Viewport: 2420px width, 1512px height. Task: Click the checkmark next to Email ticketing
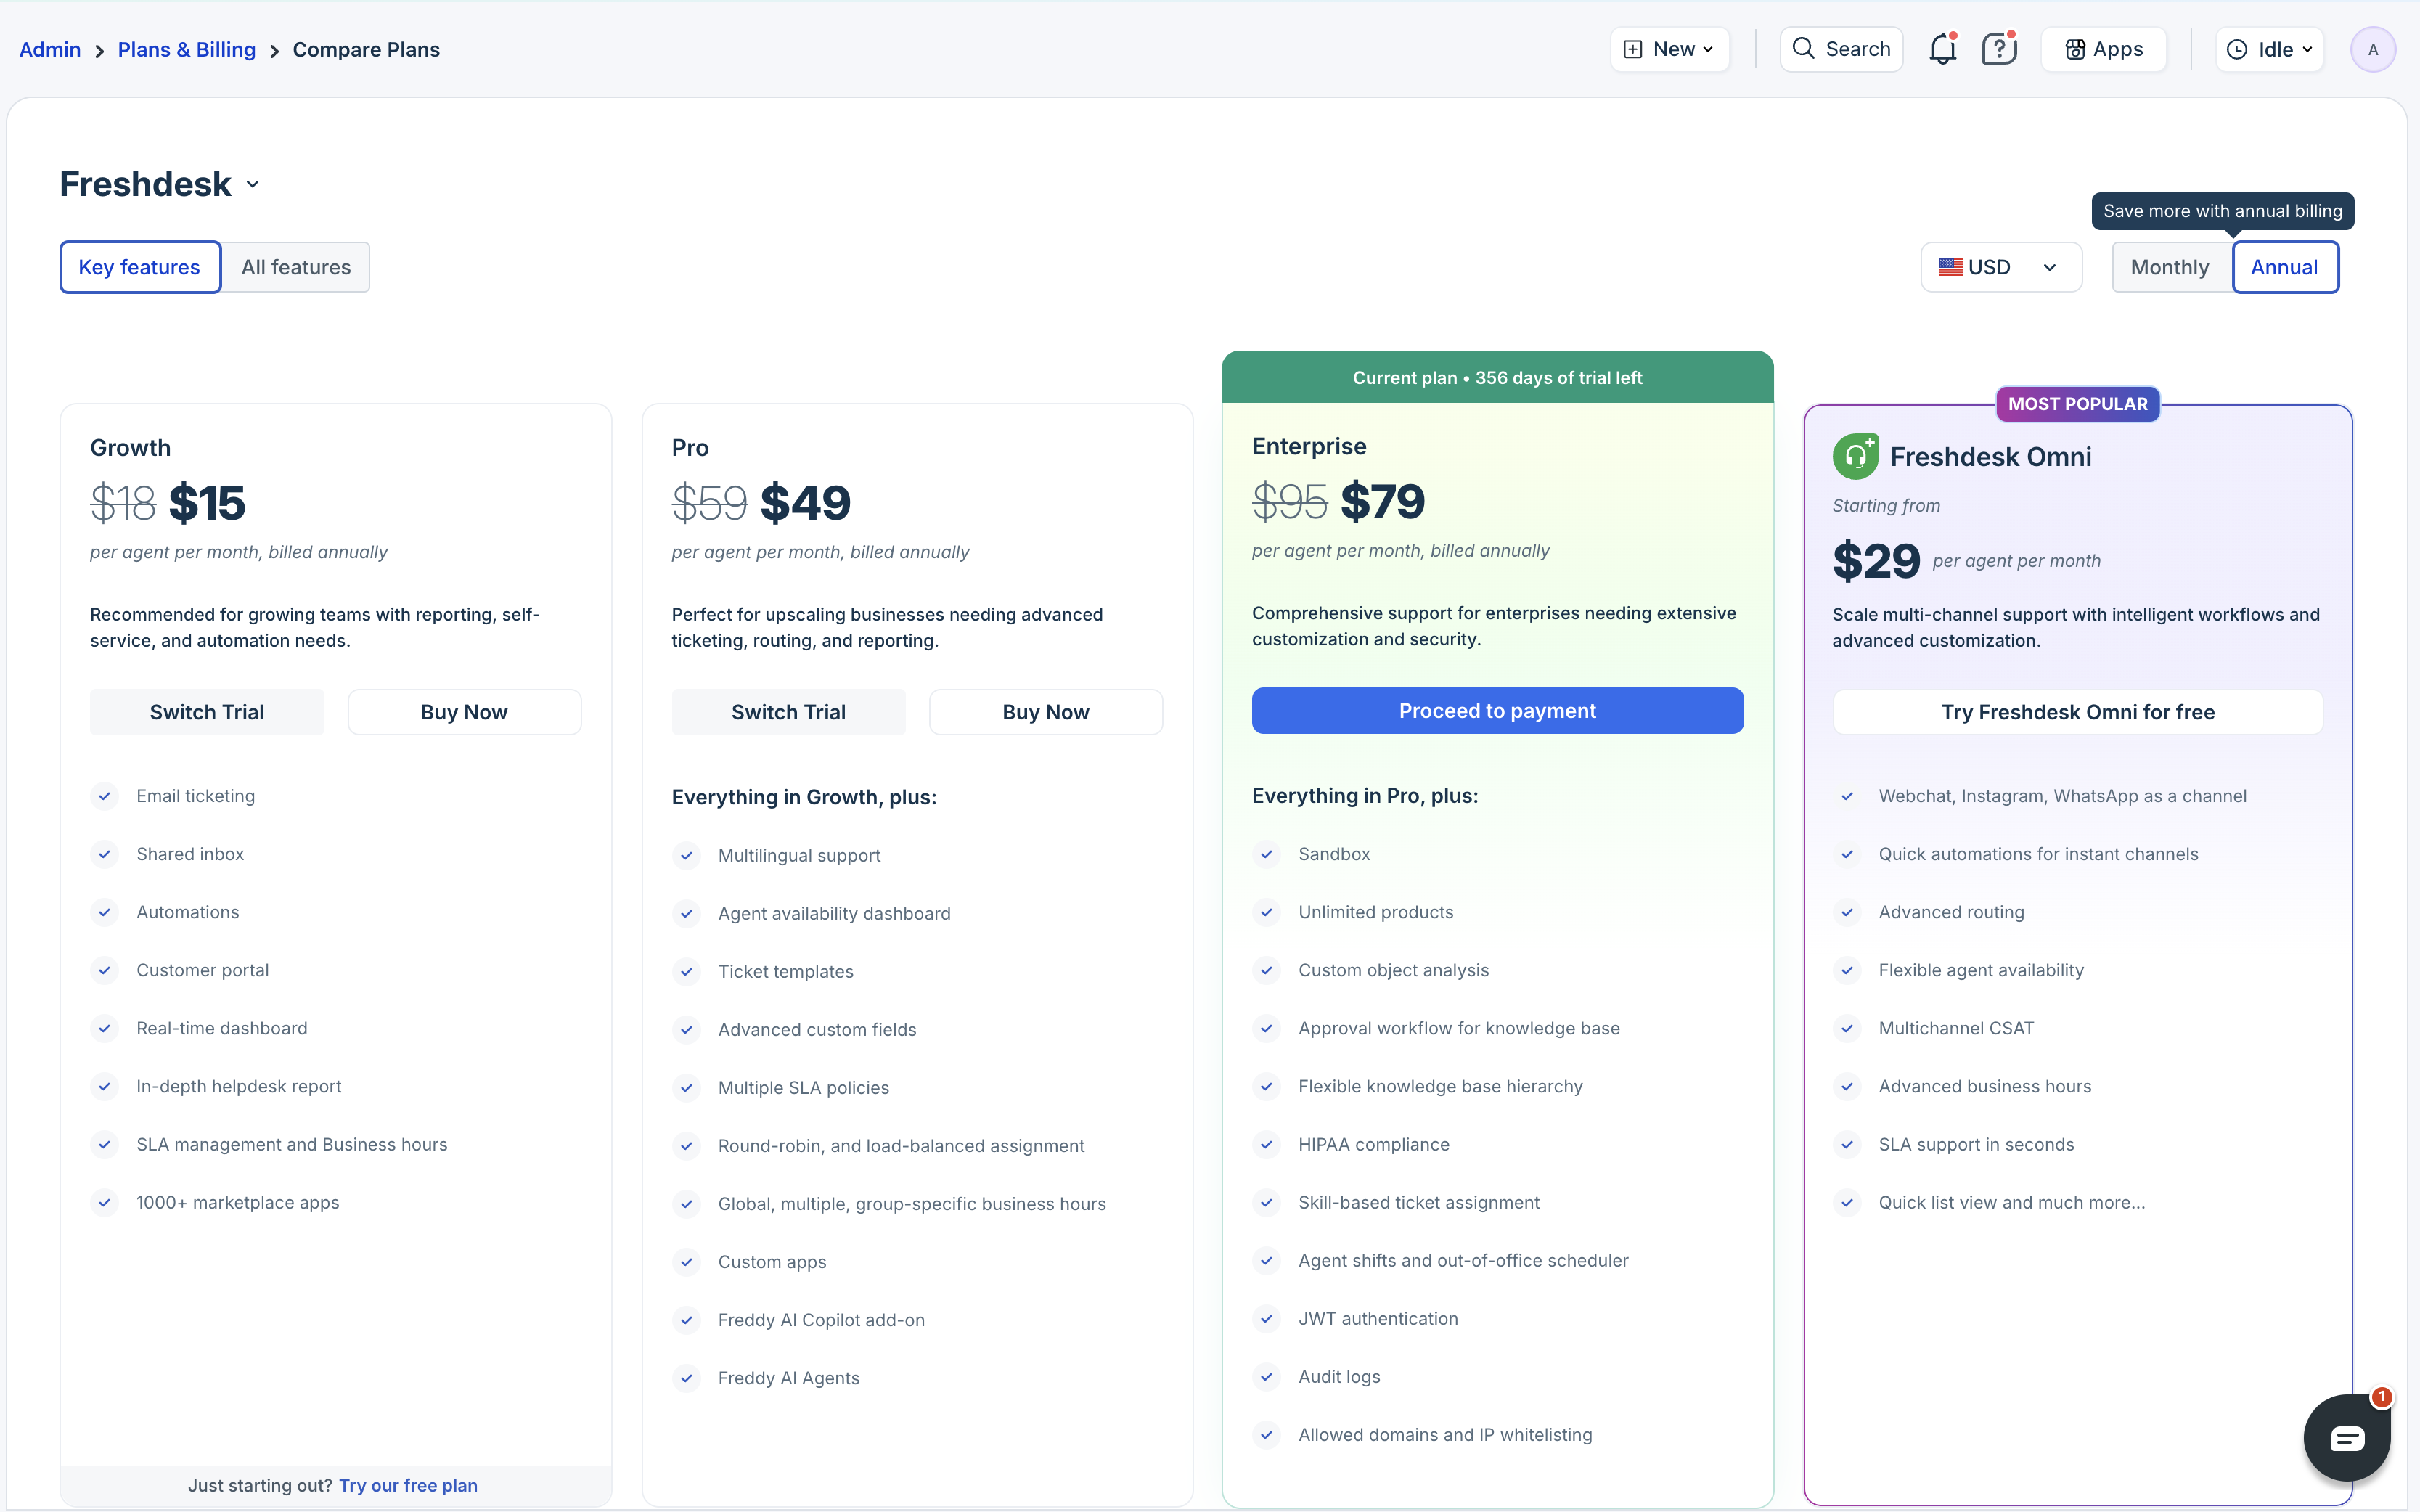pyautogui.click(x=104, y=796)
